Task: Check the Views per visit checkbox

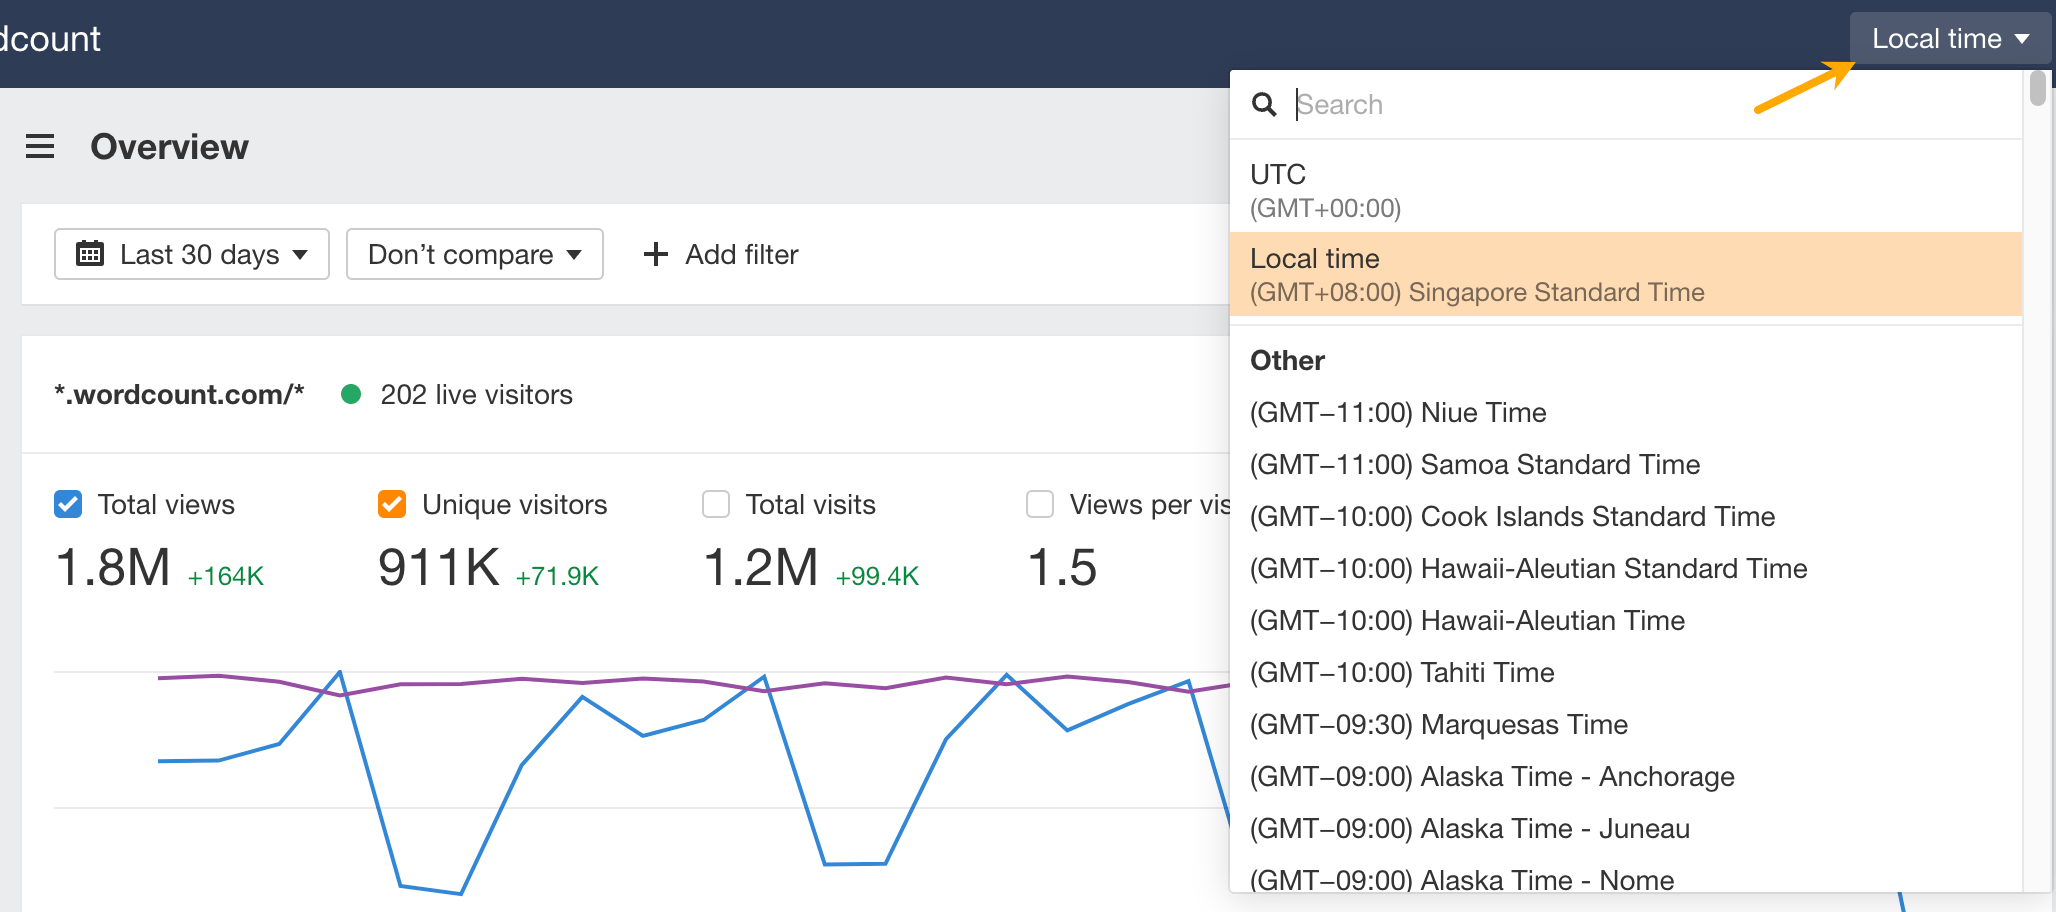Action: pyautogui.click(x=1040, y=504)
